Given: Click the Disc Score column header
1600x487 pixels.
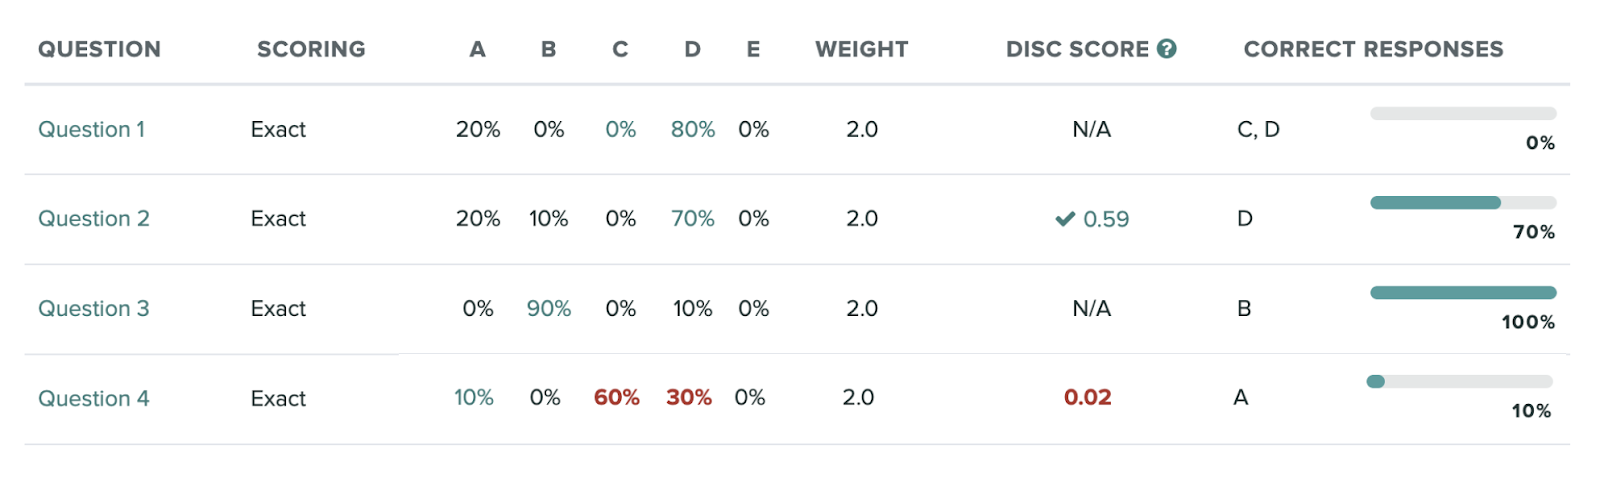Looking at the screenshot, I should click(x=1077, y=49).
